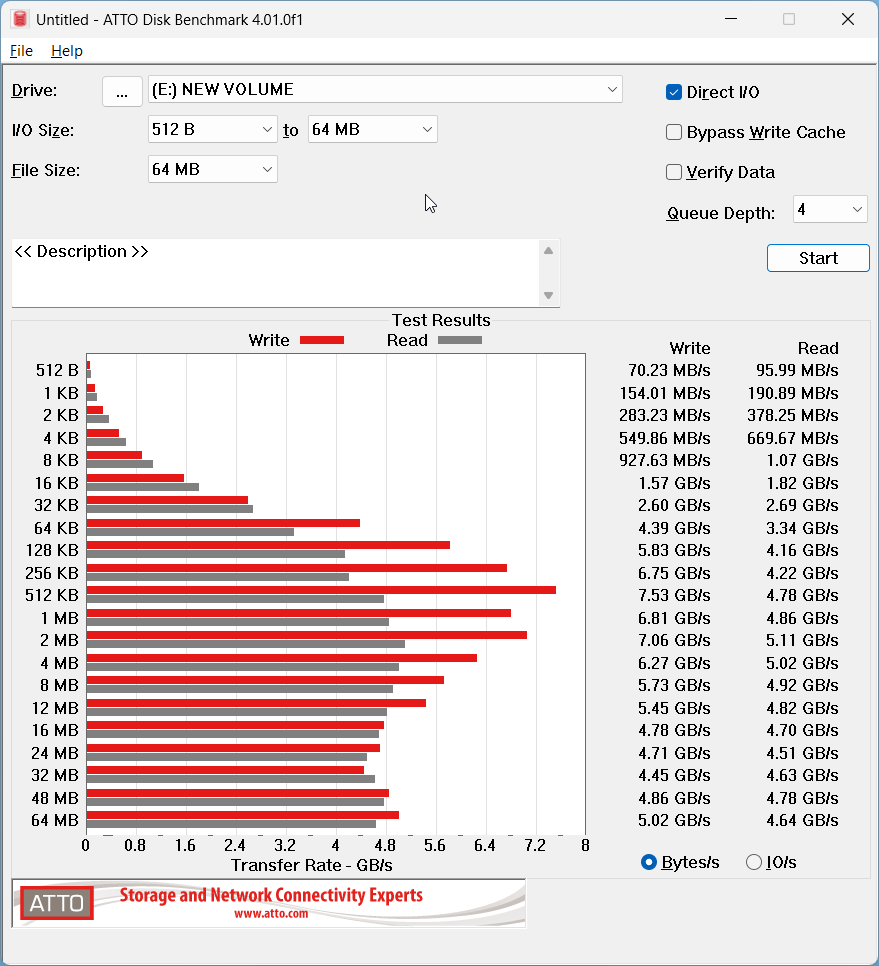Click the write value 927.63 MB/s

pos(665,460)
